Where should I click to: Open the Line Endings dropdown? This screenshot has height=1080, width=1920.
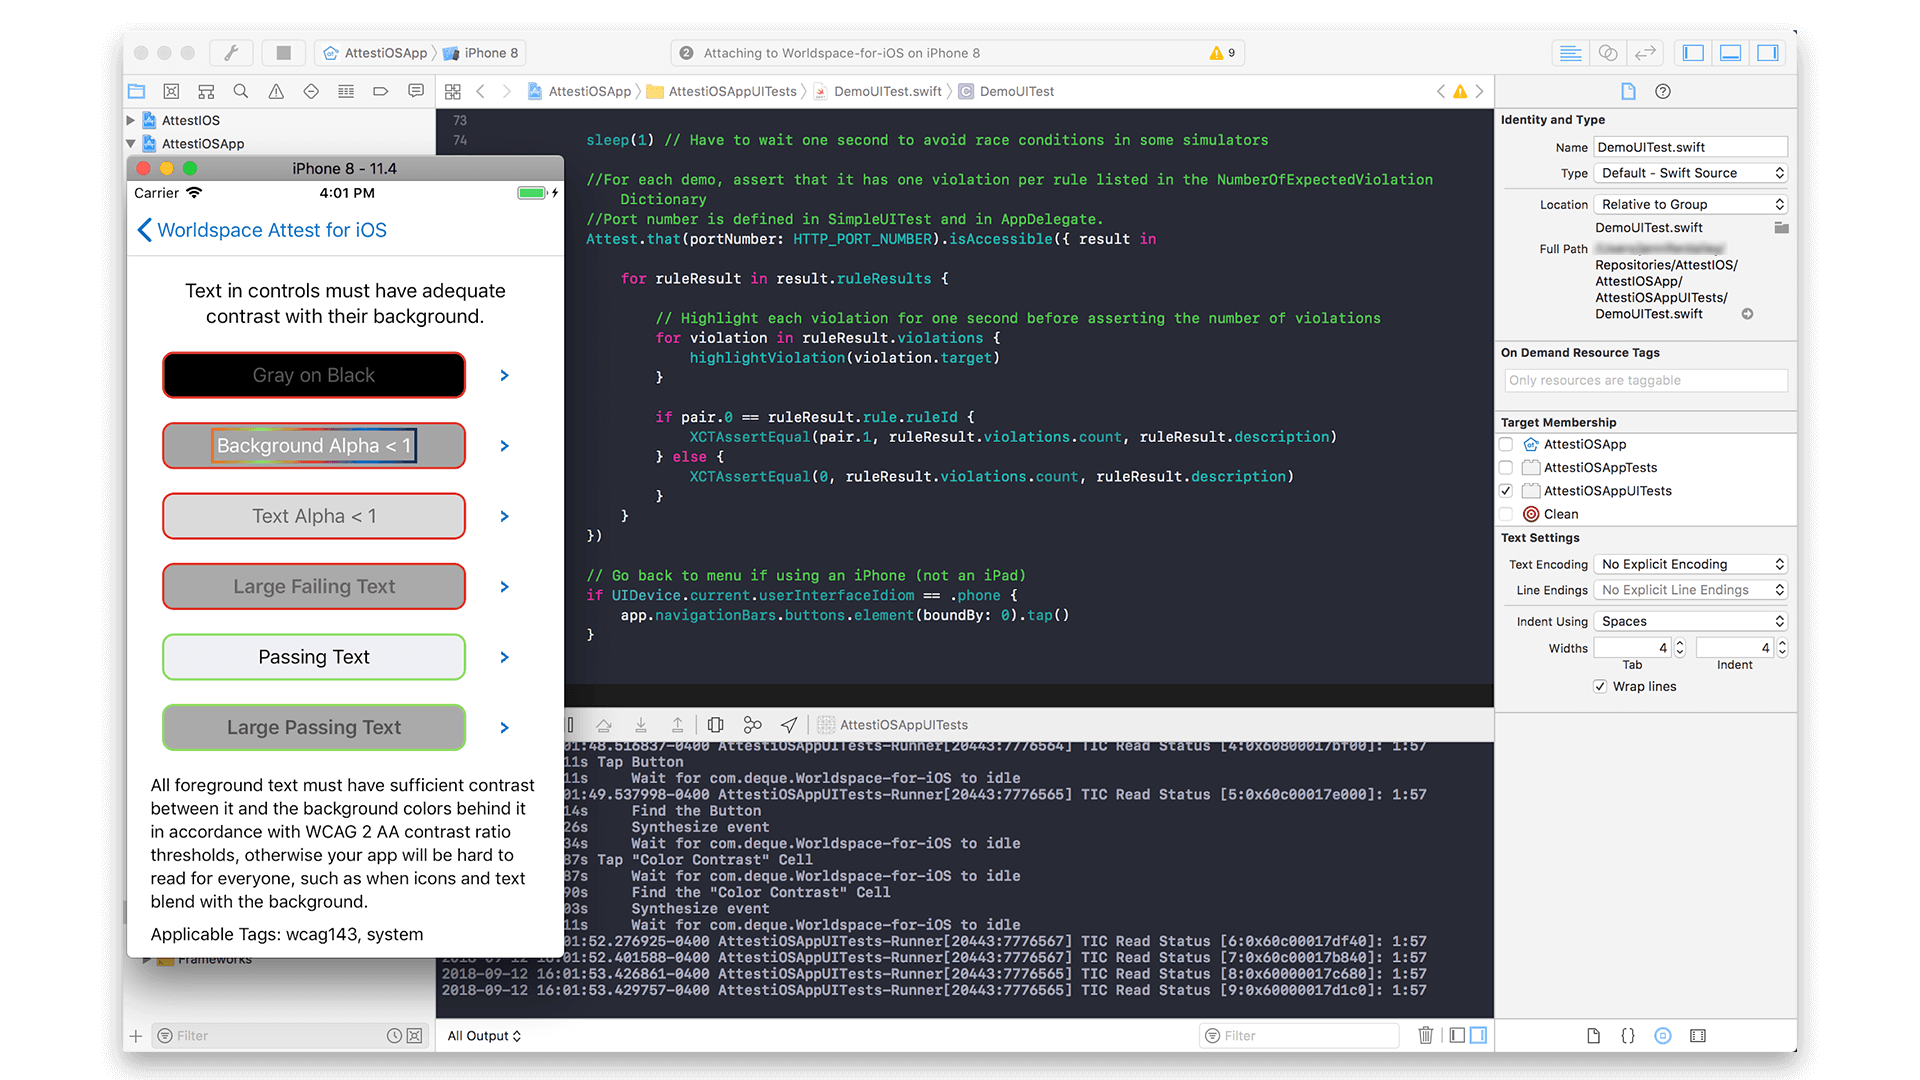tap(1691, 590)
